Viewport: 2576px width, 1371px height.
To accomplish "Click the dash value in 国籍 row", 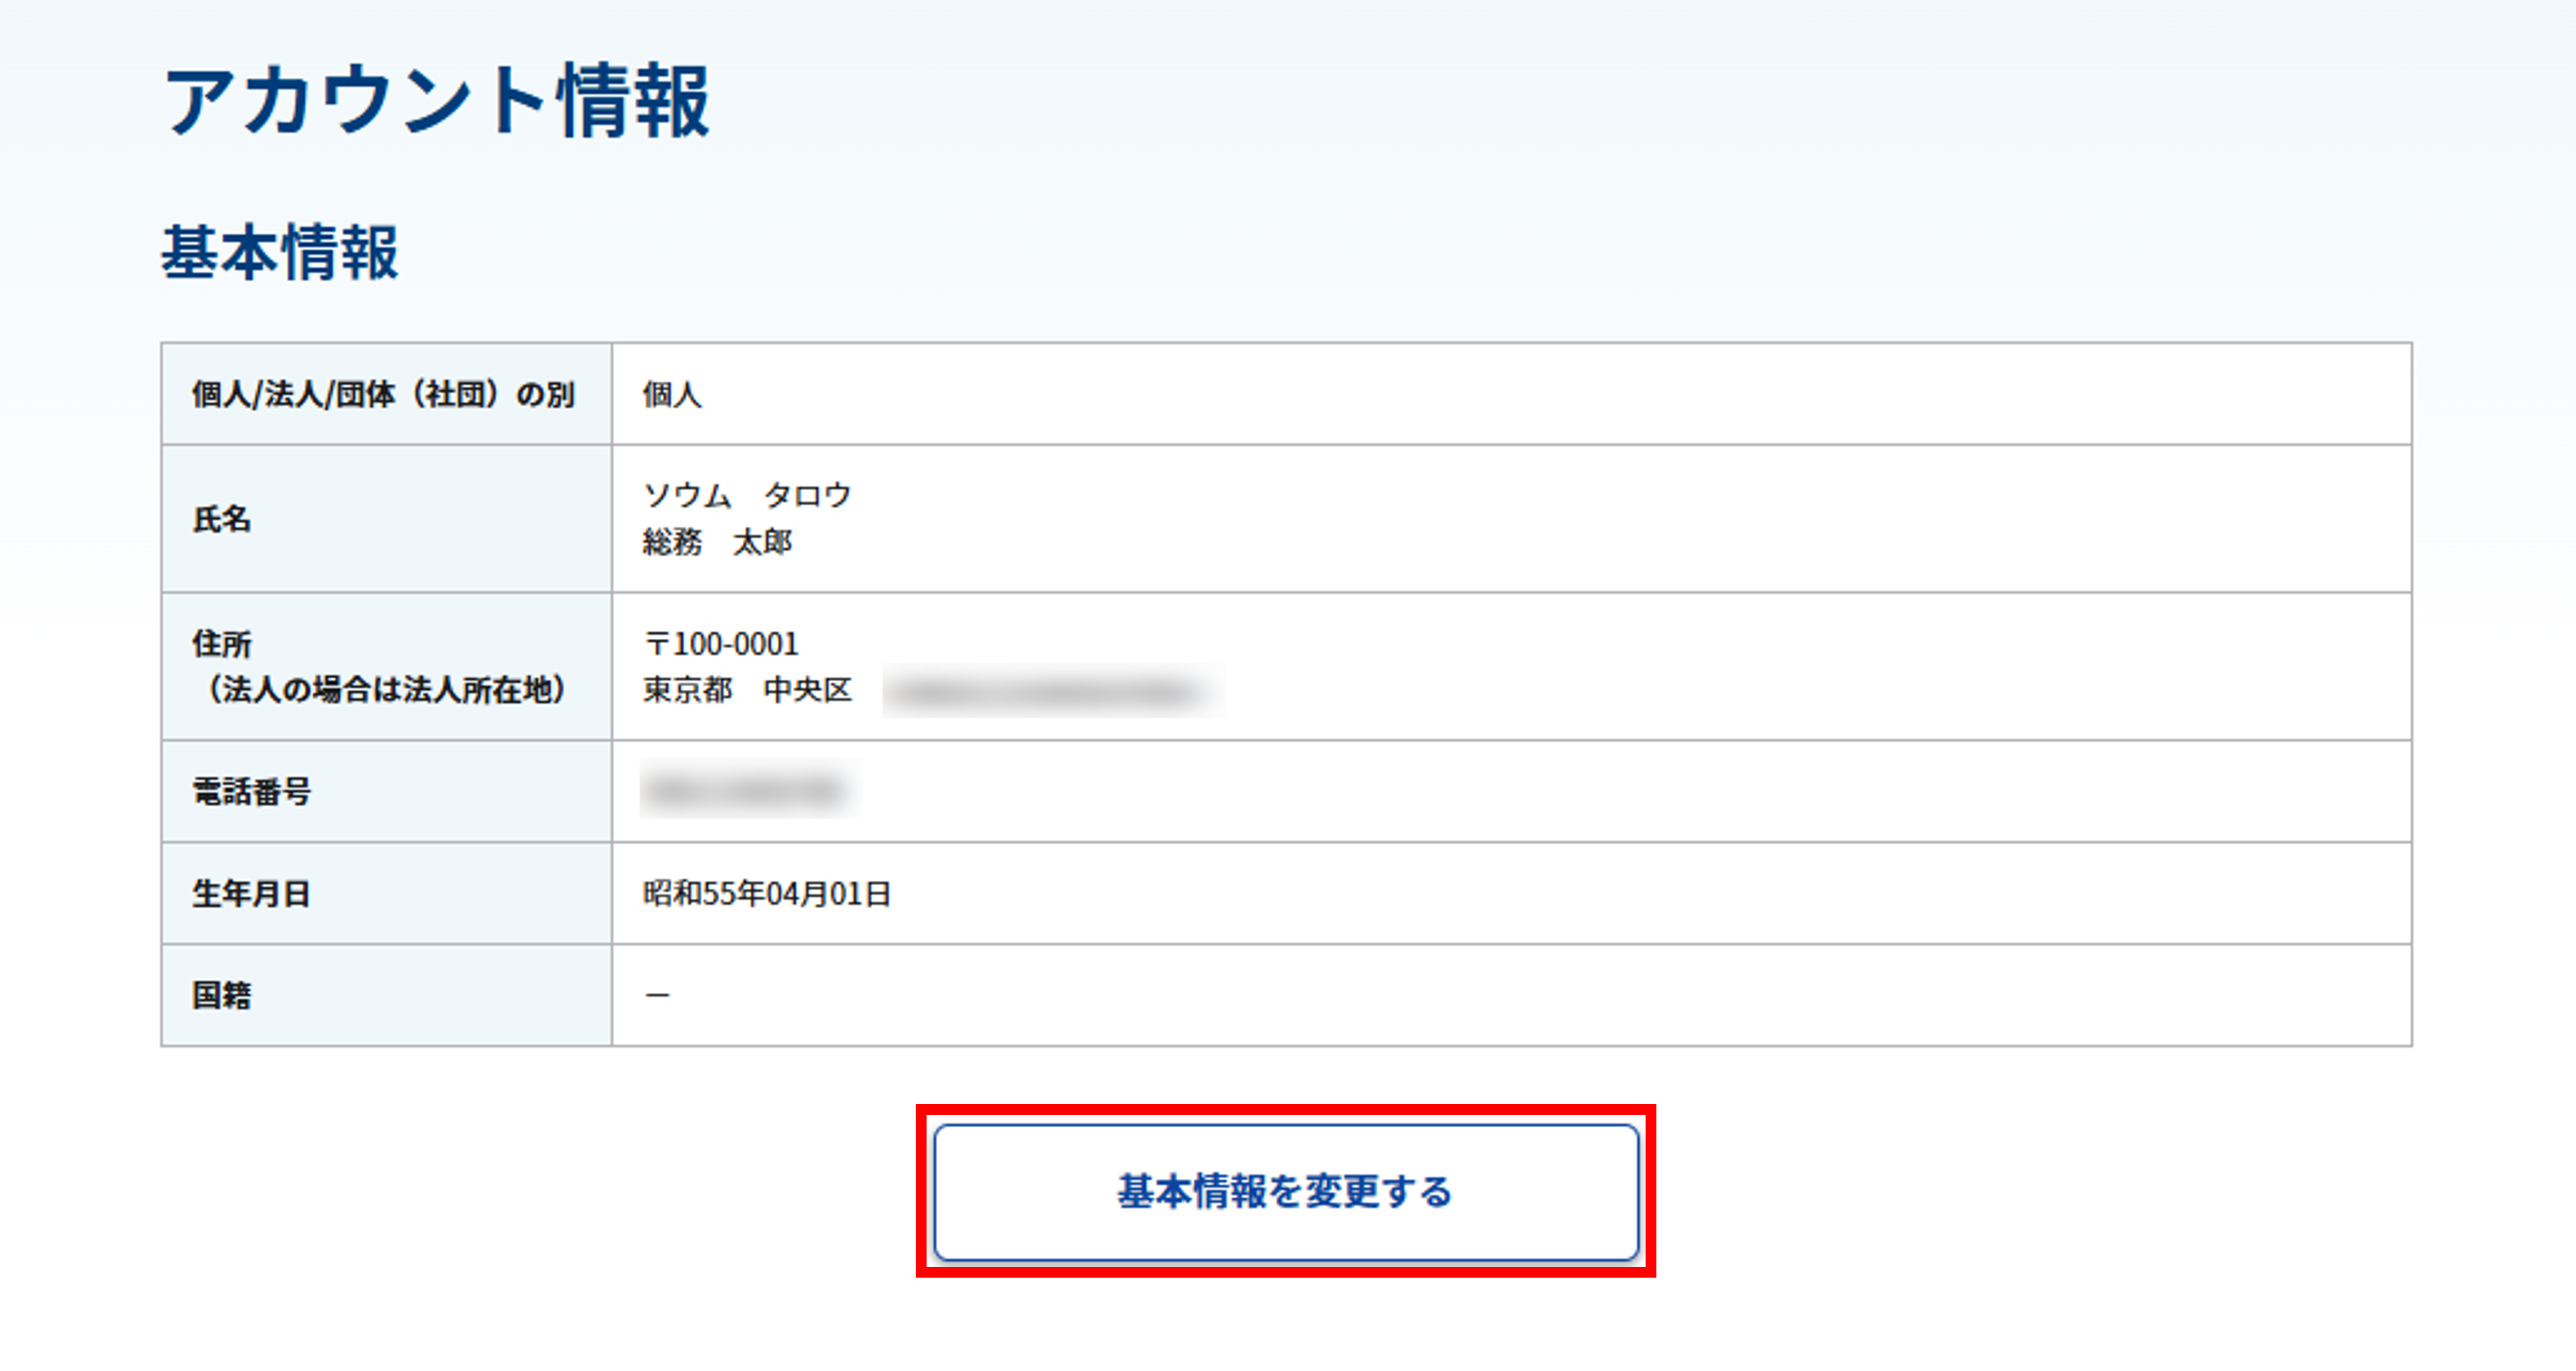I will 657,996.
